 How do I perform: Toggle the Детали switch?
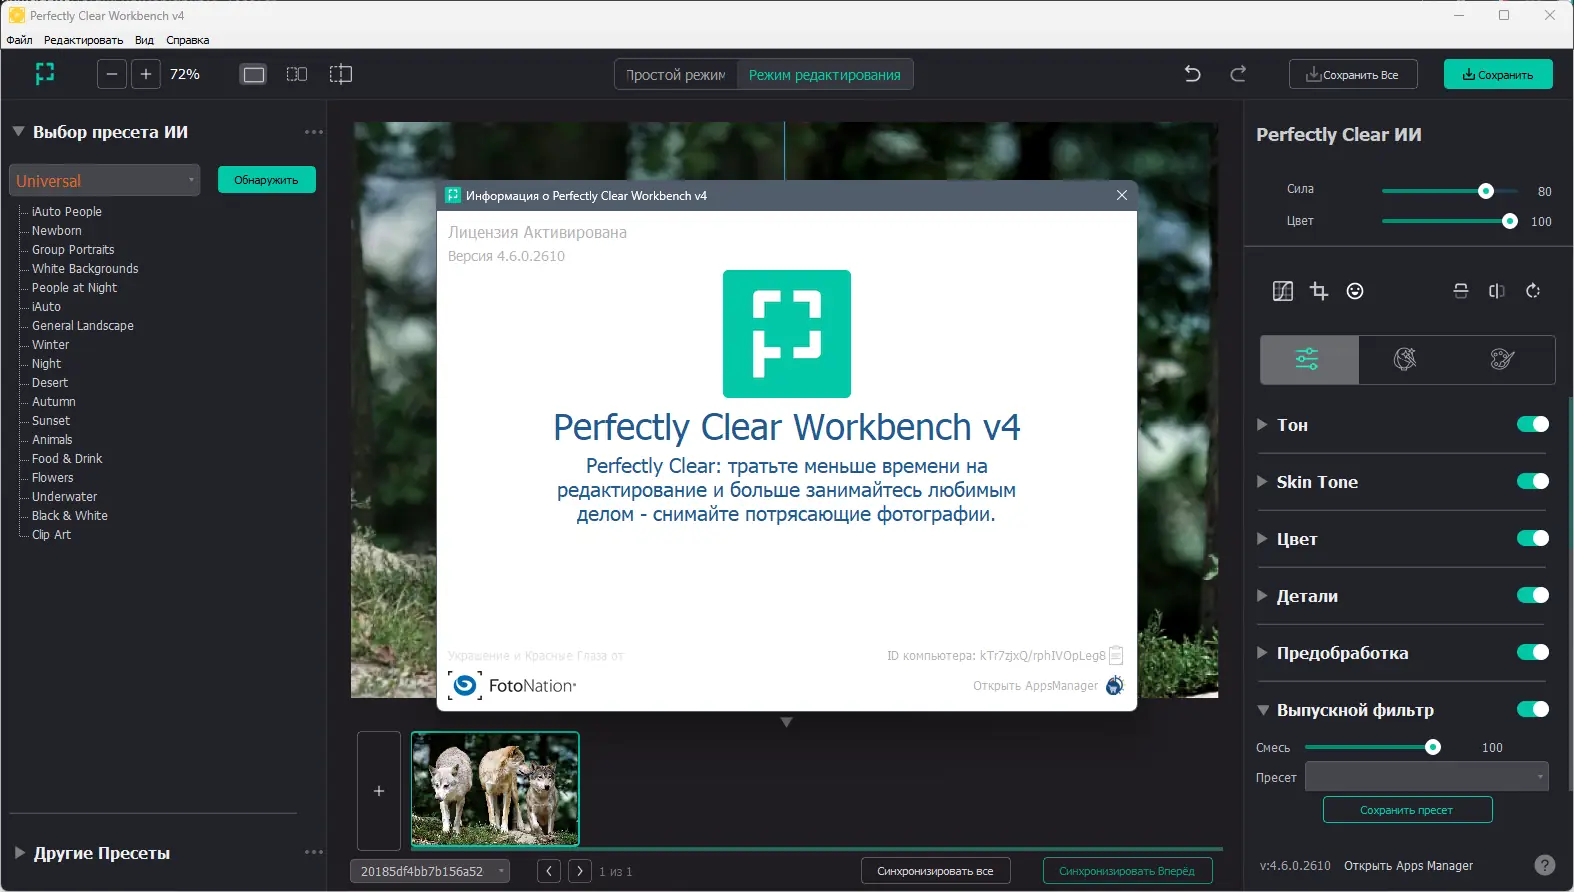click(x=1533, y=595)
